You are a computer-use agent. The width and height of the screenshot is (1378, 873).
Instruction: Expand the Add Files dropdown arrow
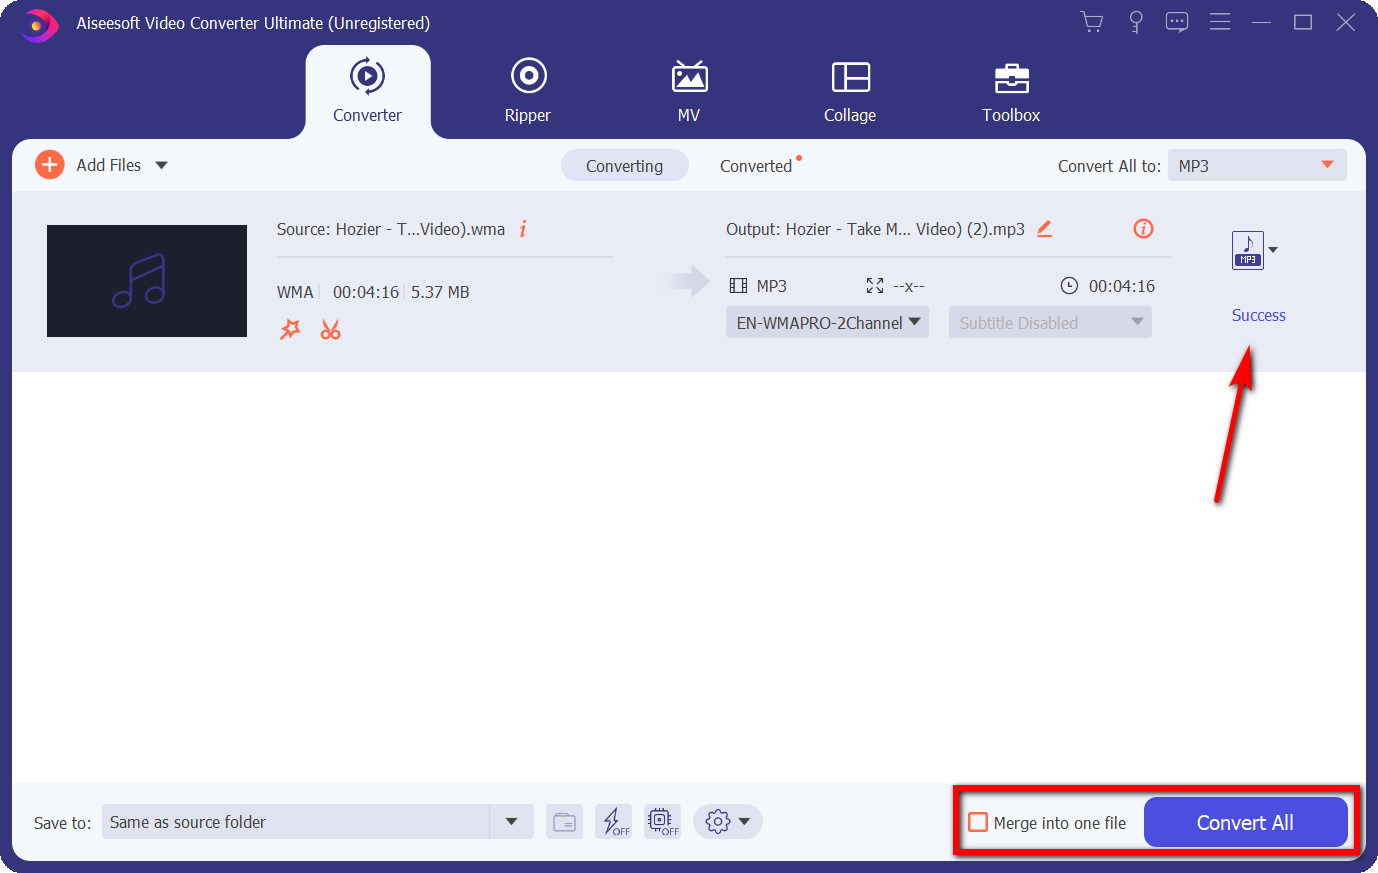[161, 166]
